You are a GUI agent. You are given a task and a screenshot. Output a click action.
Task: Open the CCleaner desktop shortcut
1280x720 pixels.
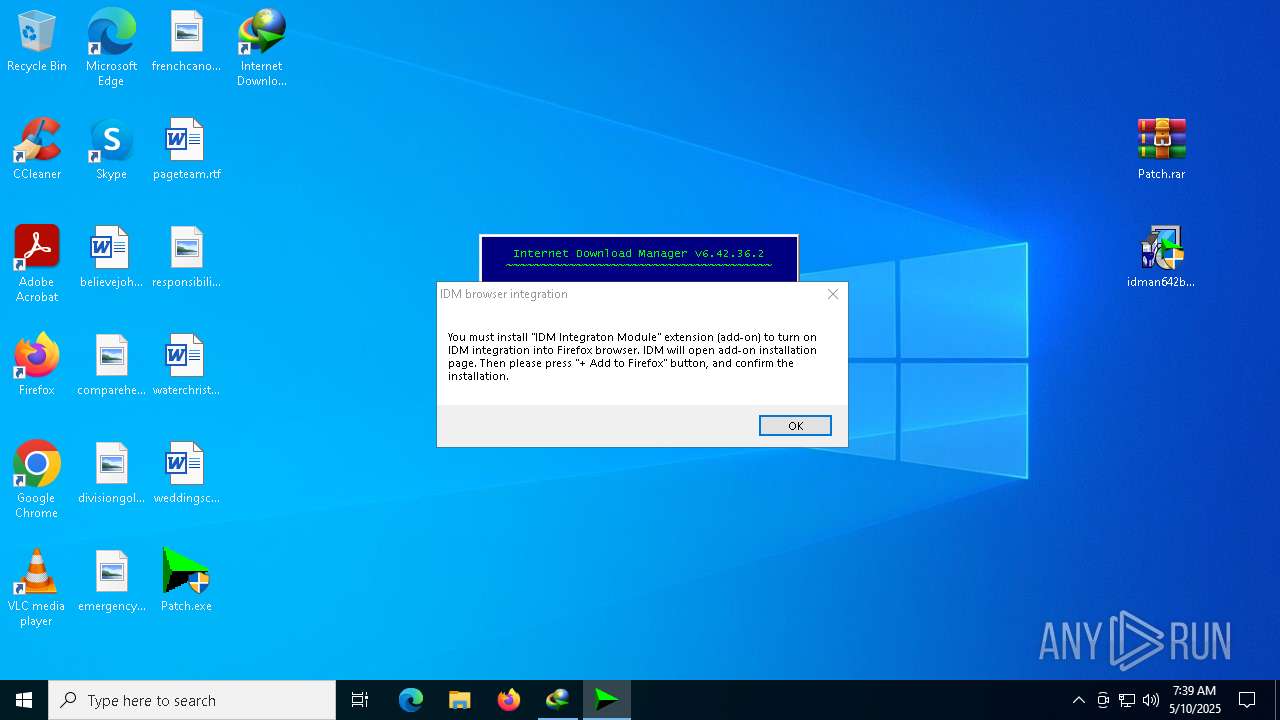pos(37,150)
